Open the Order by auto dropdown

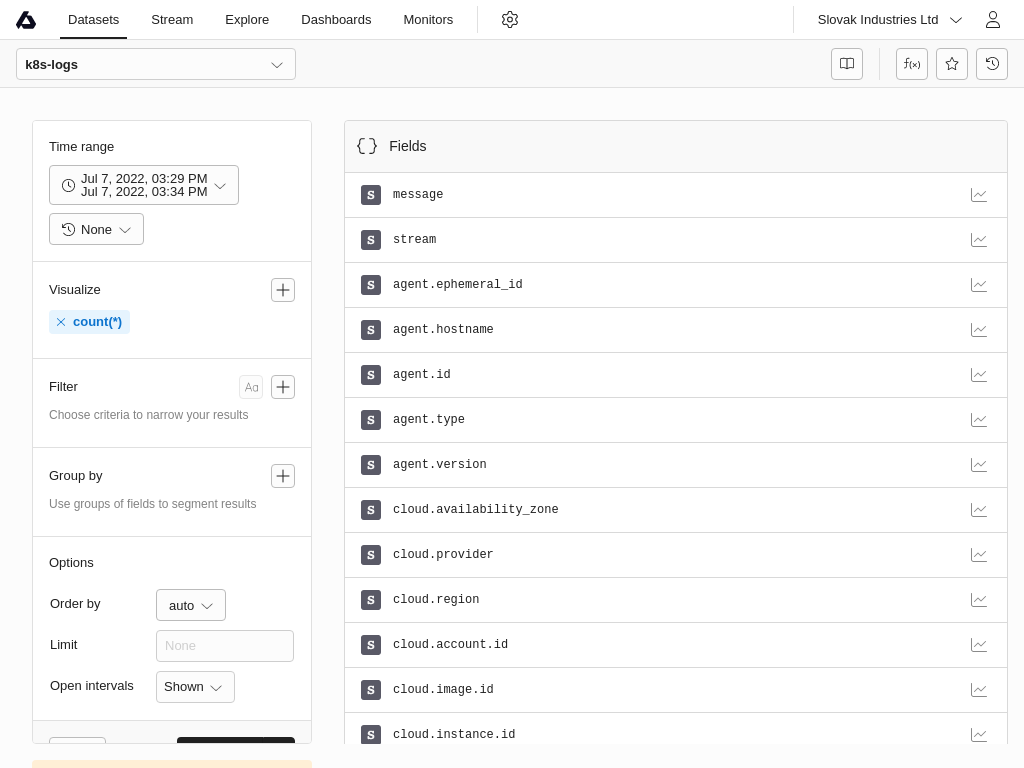(191, 605)
